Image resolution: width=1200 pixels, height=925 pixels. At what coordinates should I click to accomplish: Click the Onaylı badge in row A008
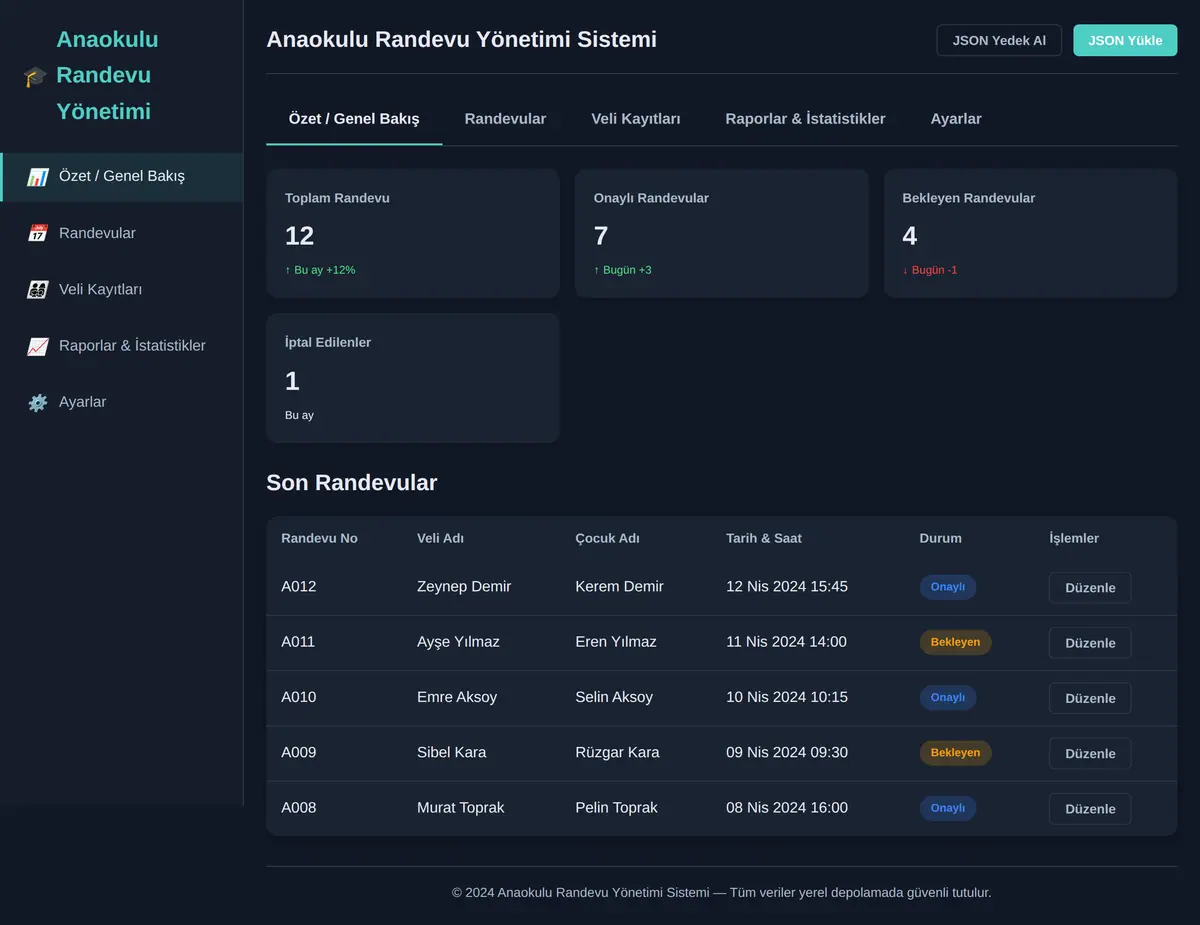tap(948, 808)
